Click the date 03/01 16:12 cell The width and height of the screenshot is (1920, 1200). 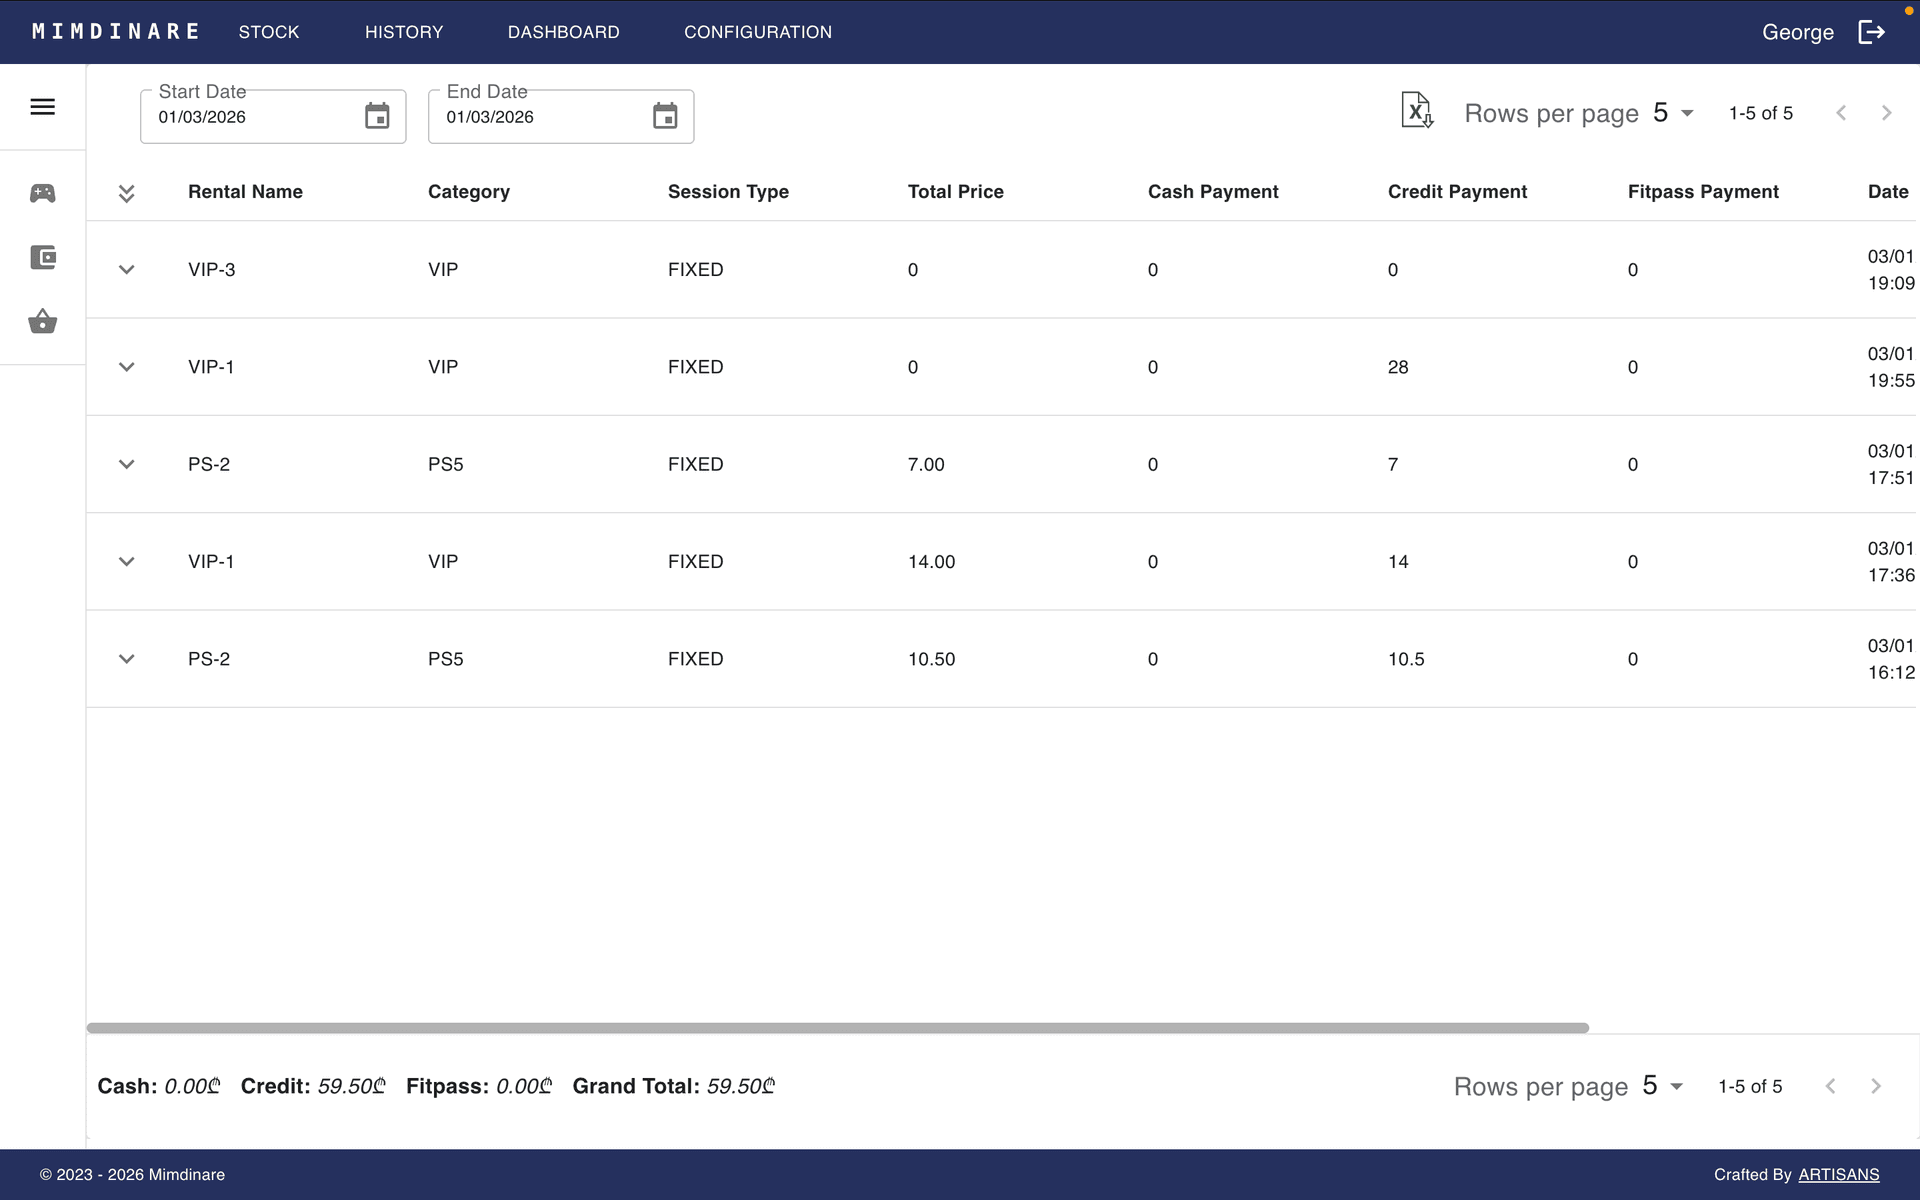tap(1891, 659)
